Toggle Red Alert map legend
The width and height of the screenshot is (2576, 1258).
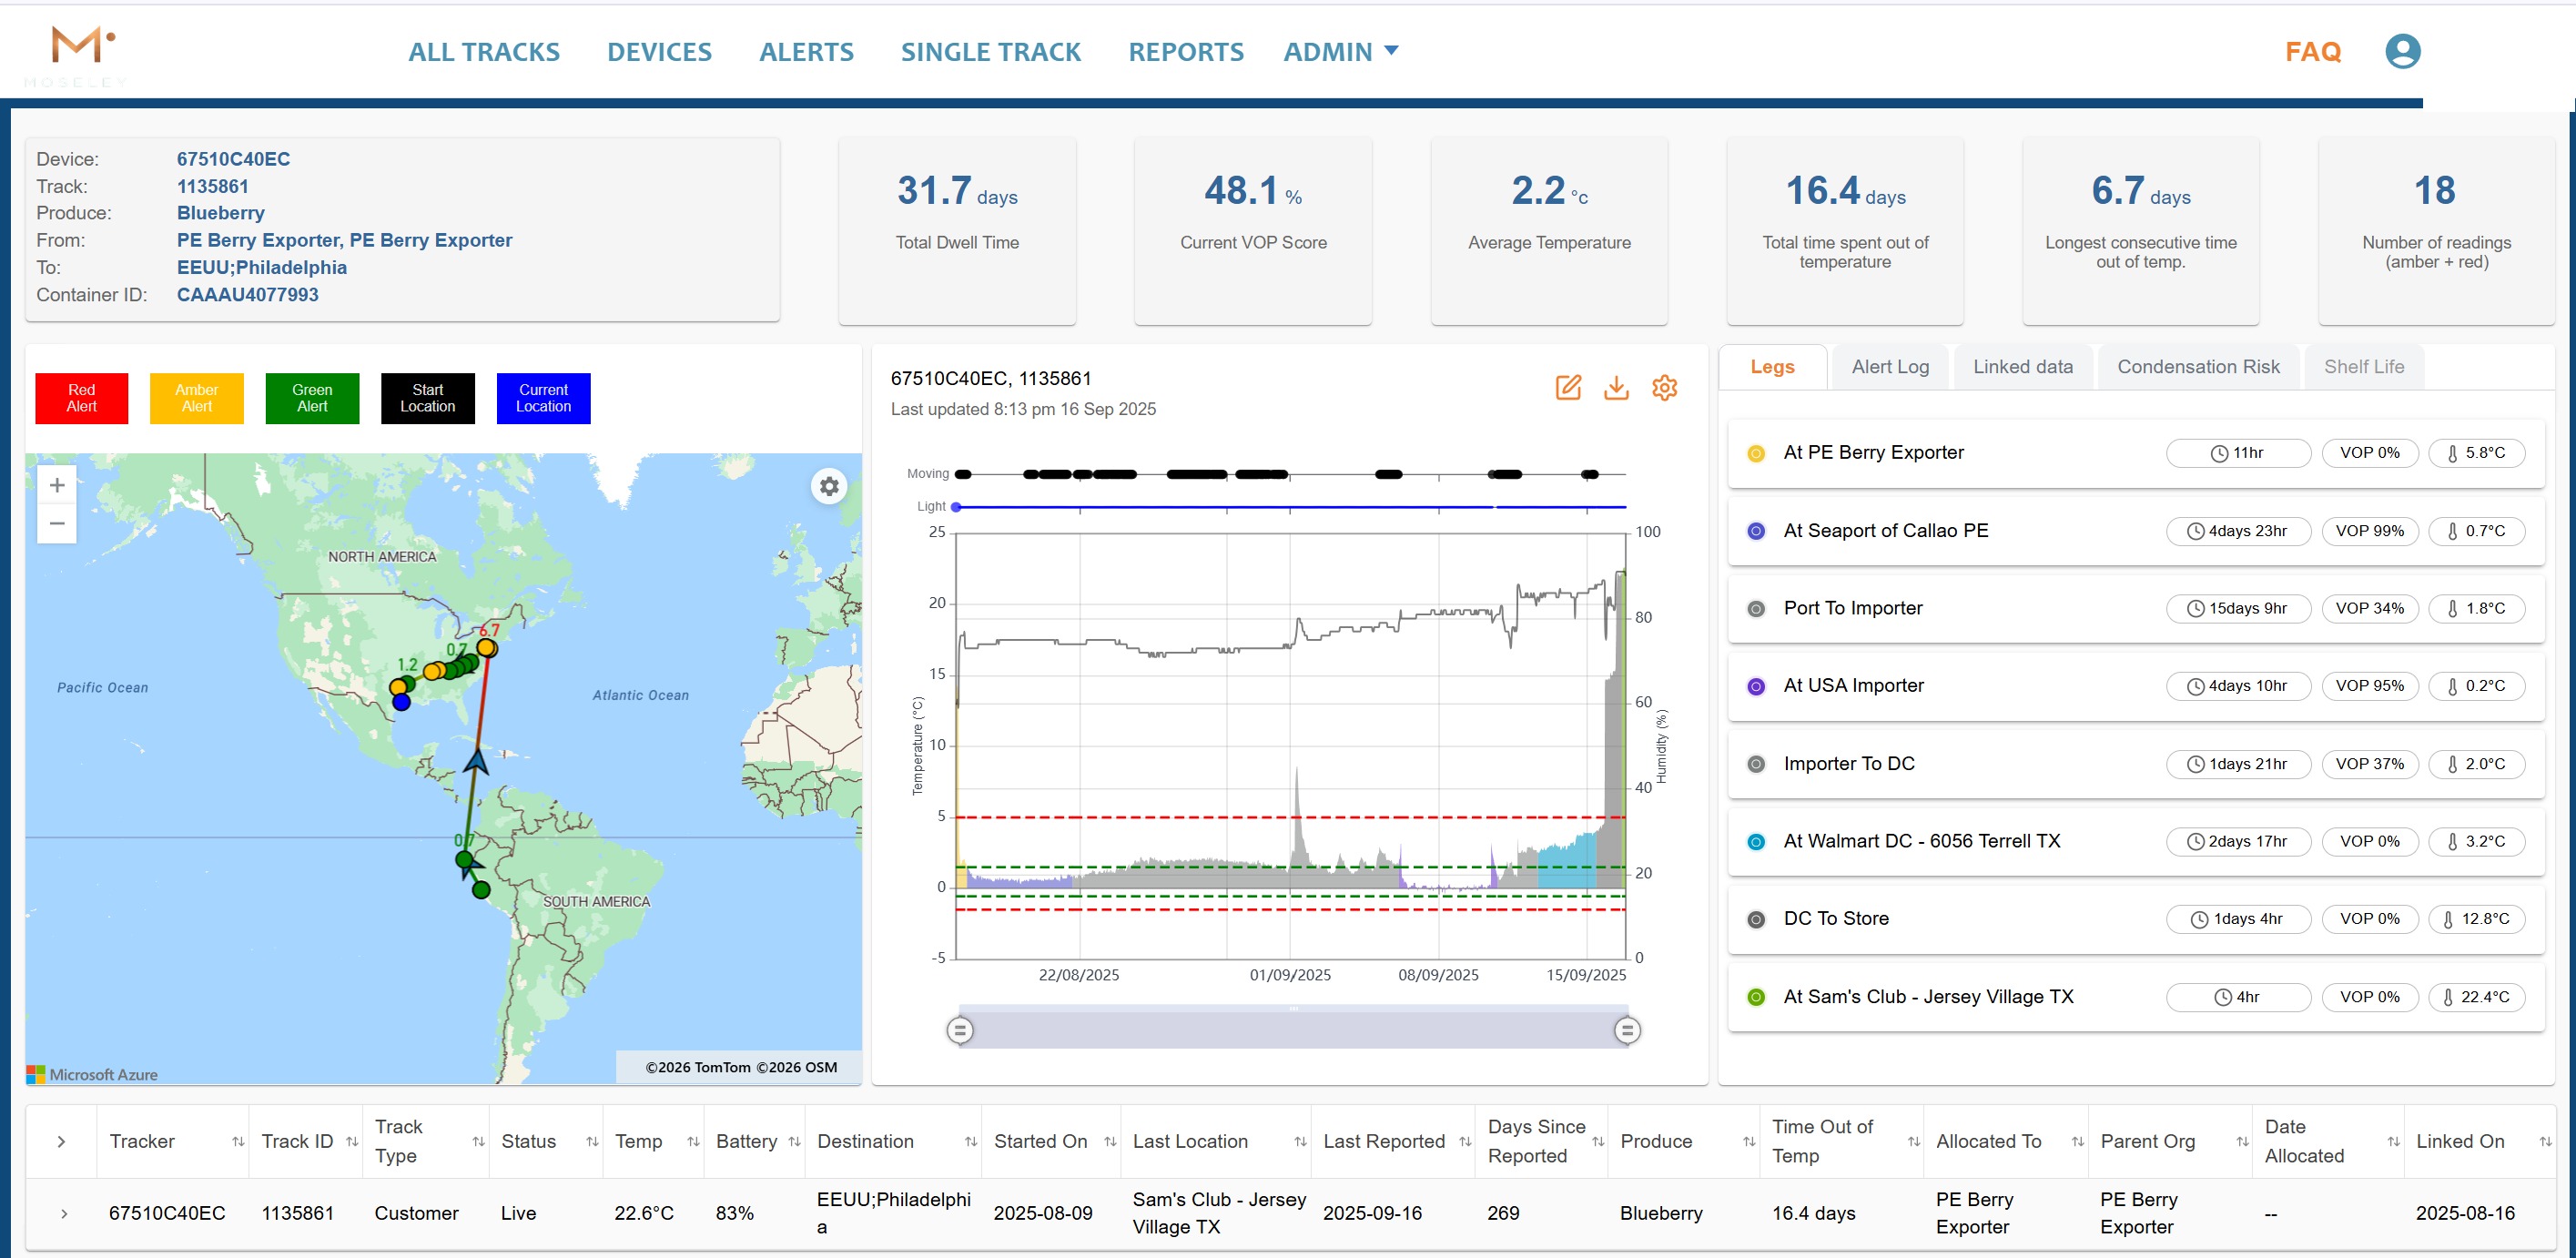82,398
